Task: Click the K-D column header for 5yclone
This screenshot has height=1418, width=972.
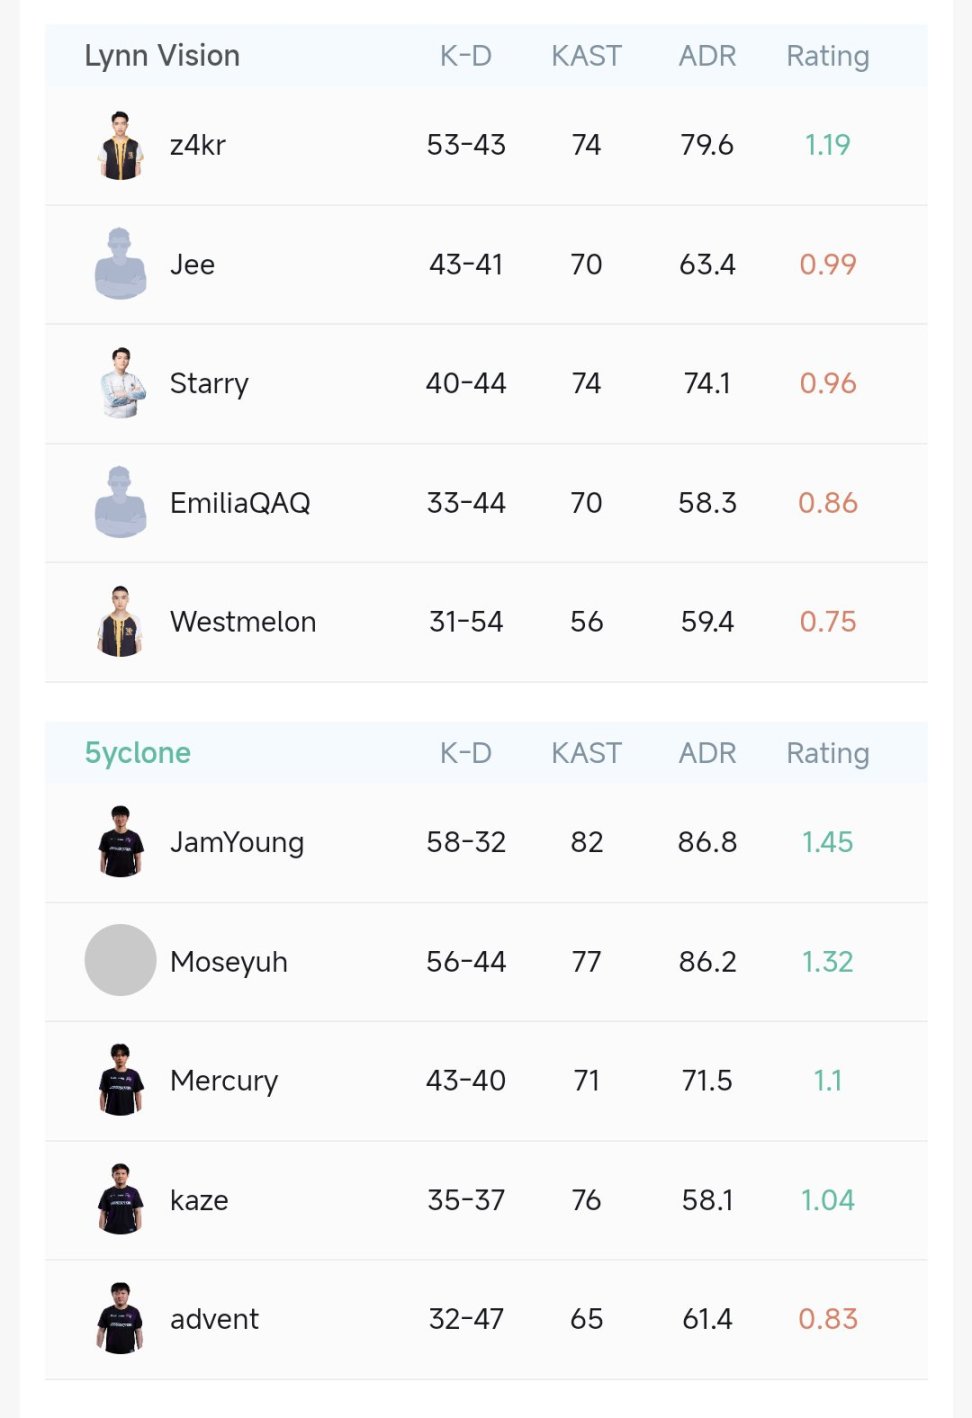Action: click(x=466, y=753)
